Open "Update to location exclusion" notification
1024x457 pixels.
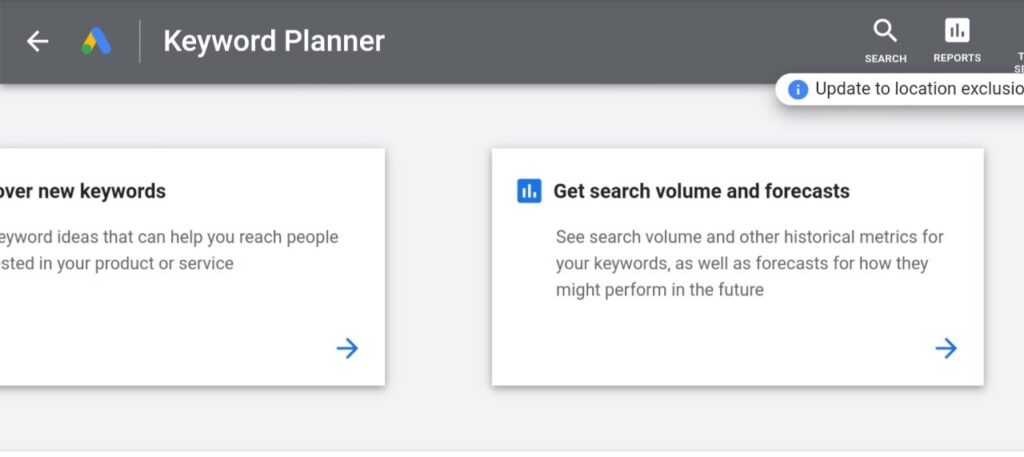(x=900, y=89)
